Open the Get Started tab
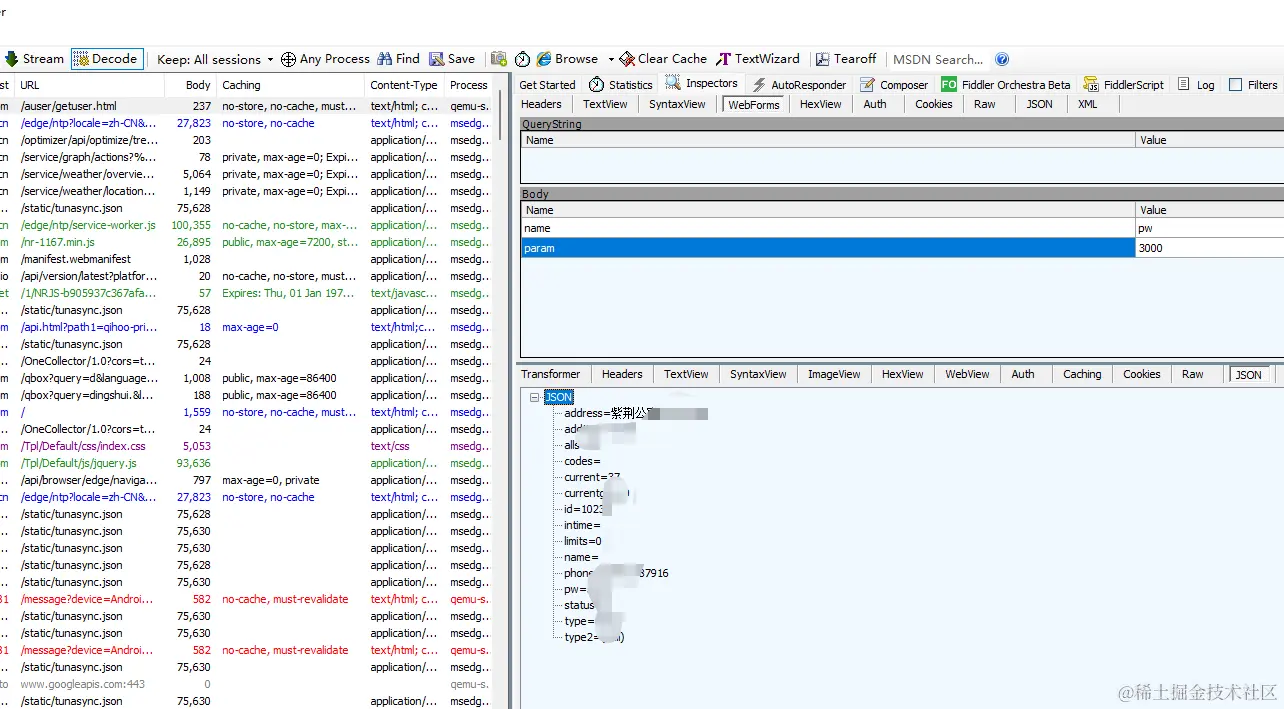1284x709 pixels. pos(547,85)
